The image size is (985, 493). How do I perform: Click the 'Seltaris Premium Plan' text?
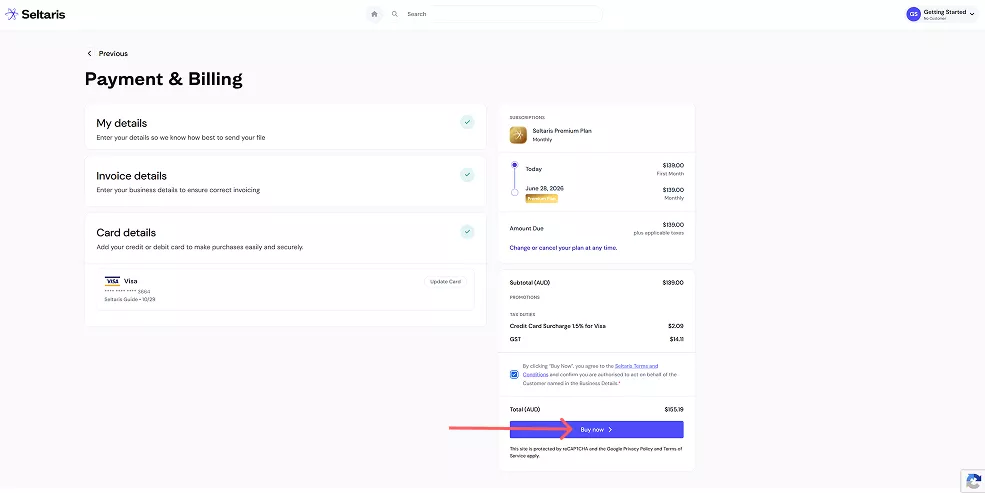point(562,131)
